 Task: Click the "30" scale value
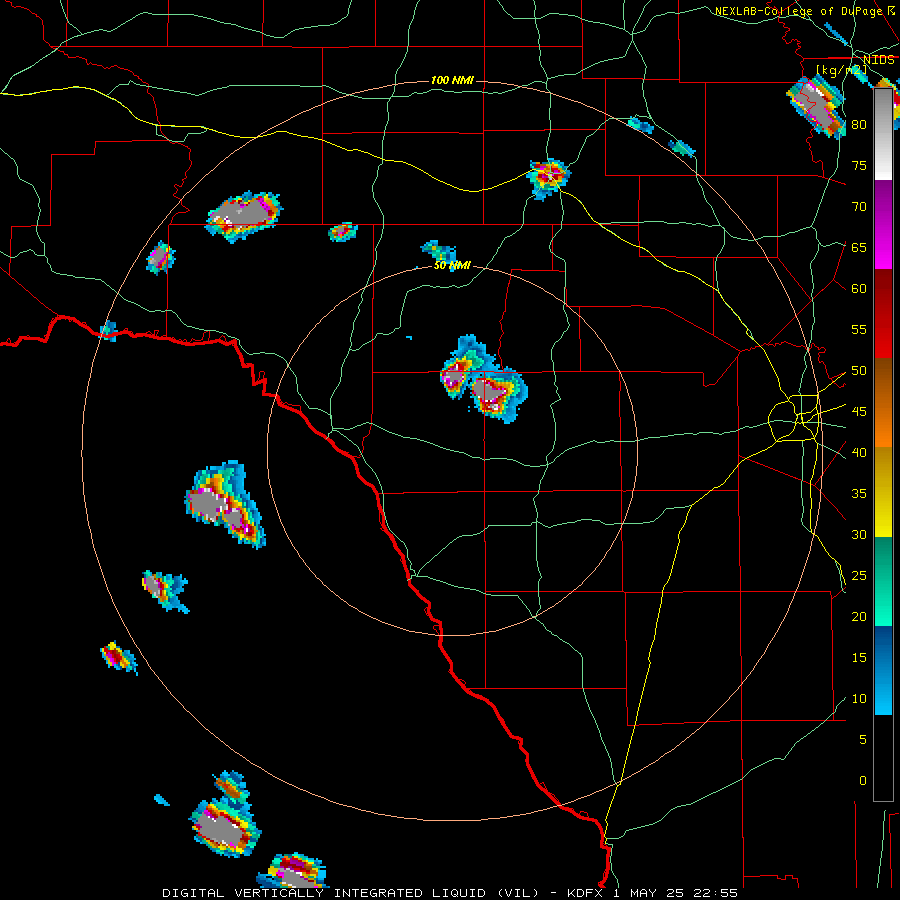coord(859,534)
